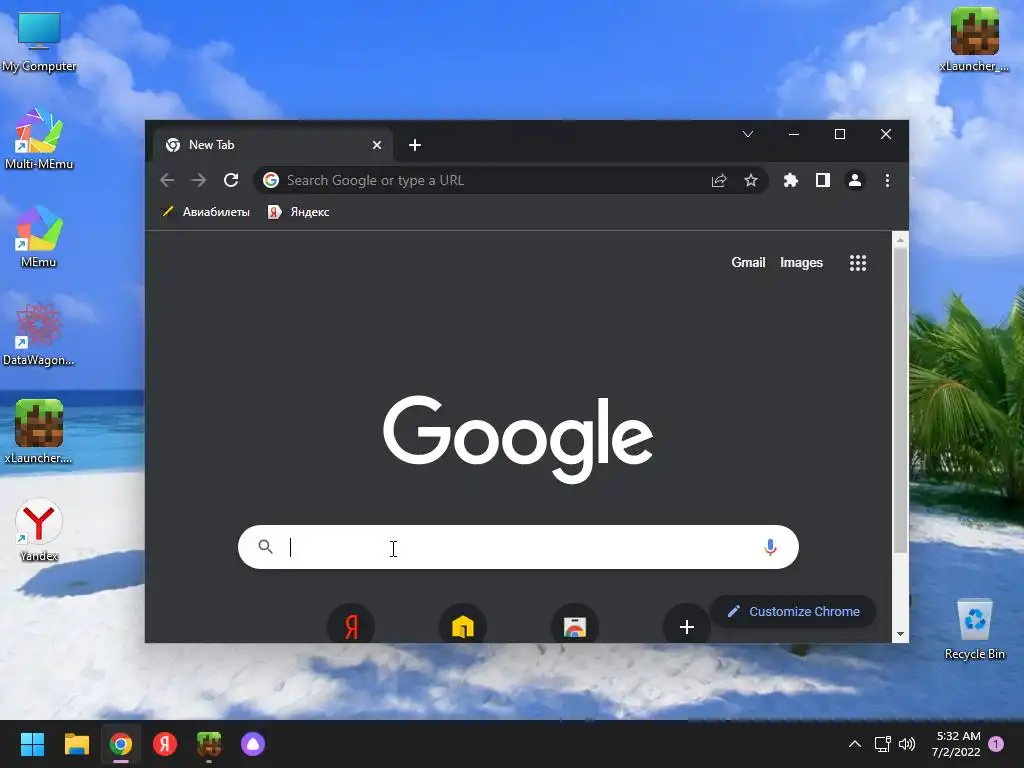Open Chrome's three-dot menu
1024x768 pixels.
[x=887, y=180]
